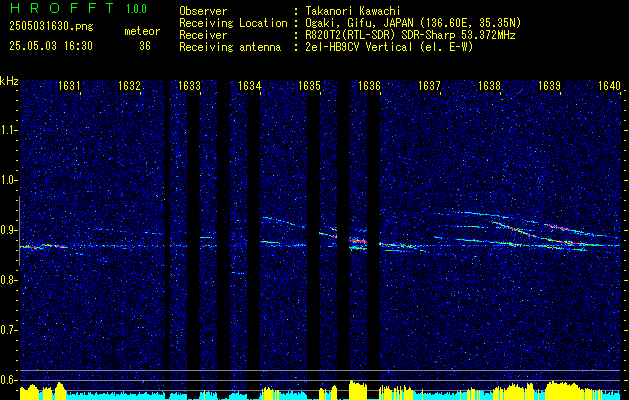This screenshot has width=629, height=400.
Task: Click the 0.6 kHz axis label
Action: coord(9,380)
